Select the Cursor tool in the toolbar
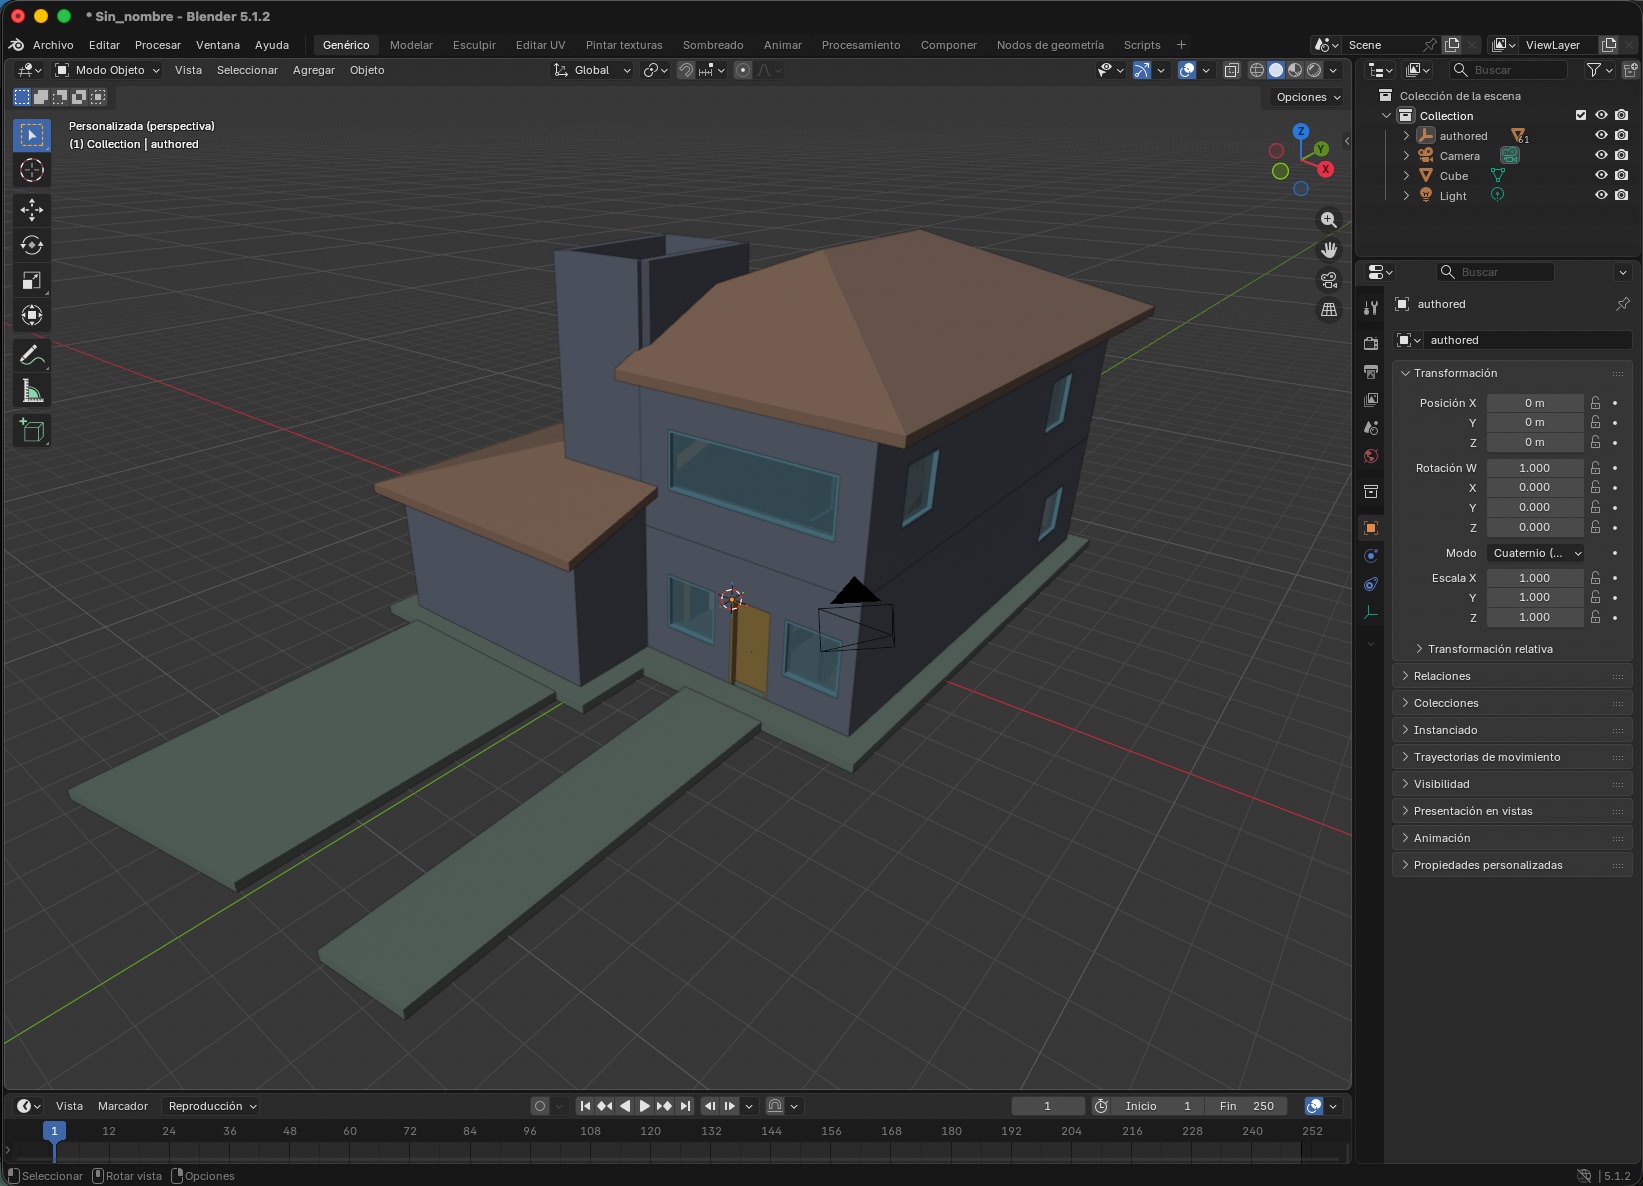The image size is (1643, 1186). [x=32, y=170]
